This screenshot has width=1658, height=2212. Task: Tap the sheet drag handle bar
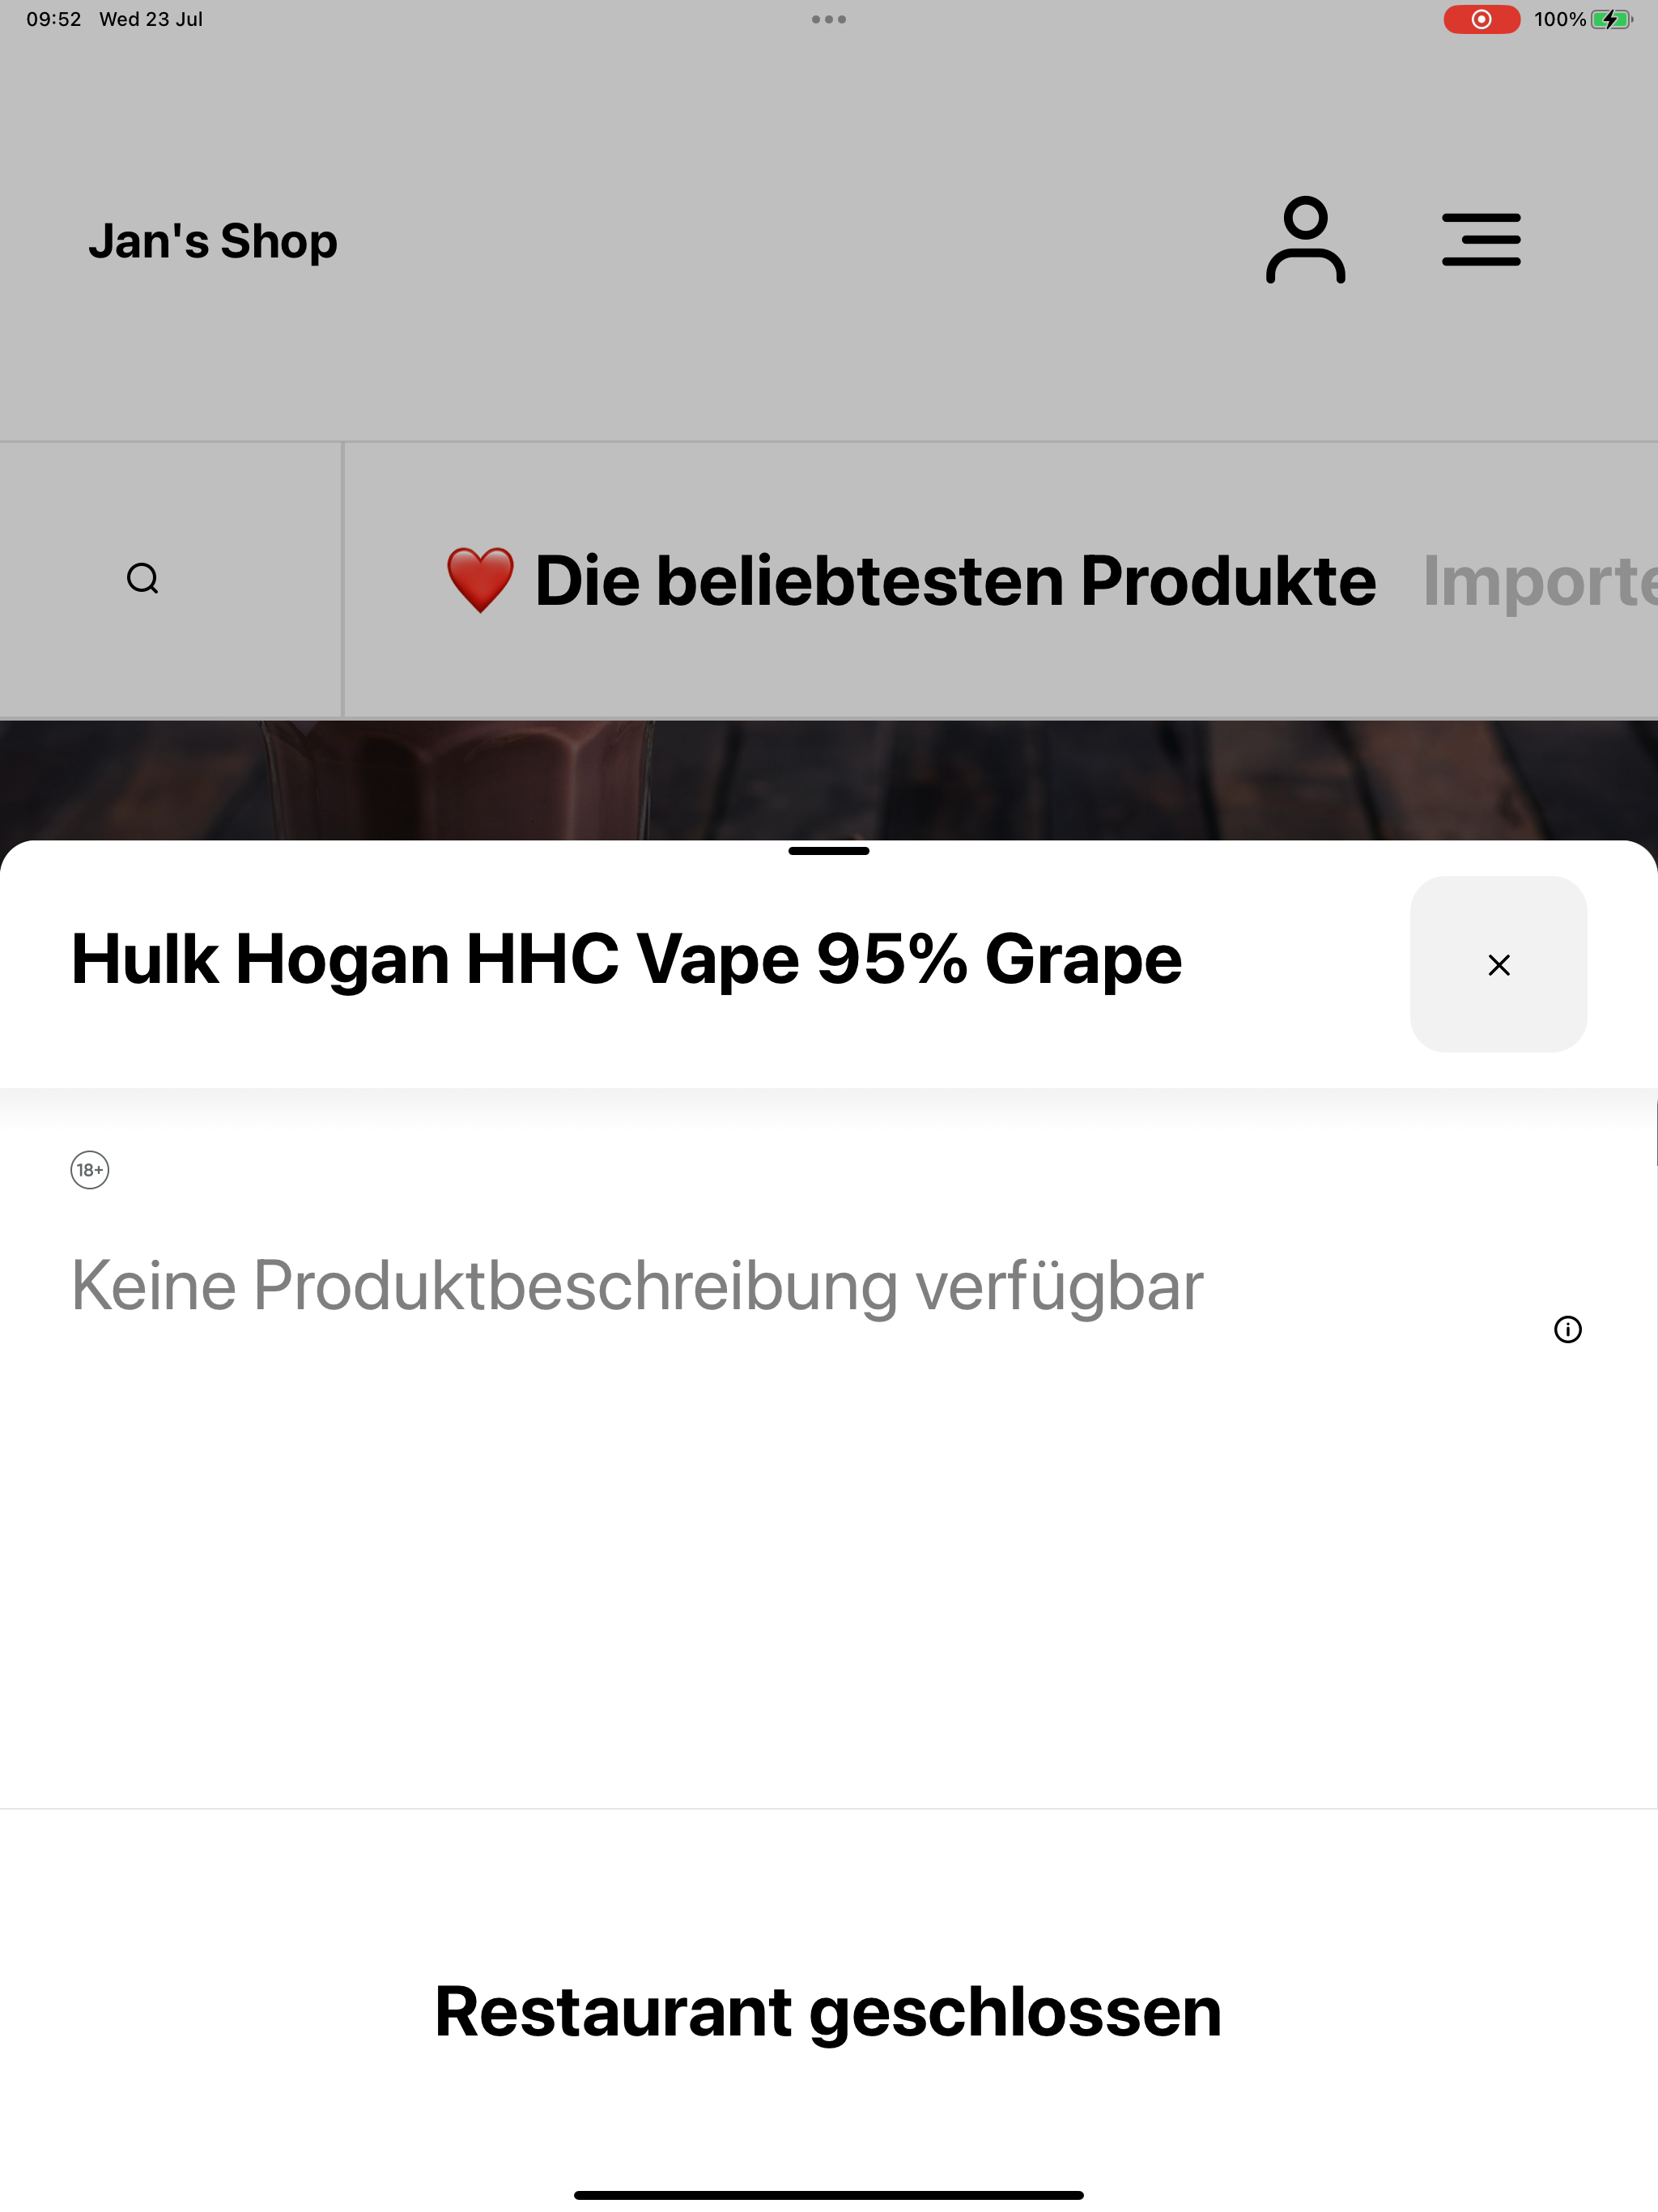click(829, 851)
